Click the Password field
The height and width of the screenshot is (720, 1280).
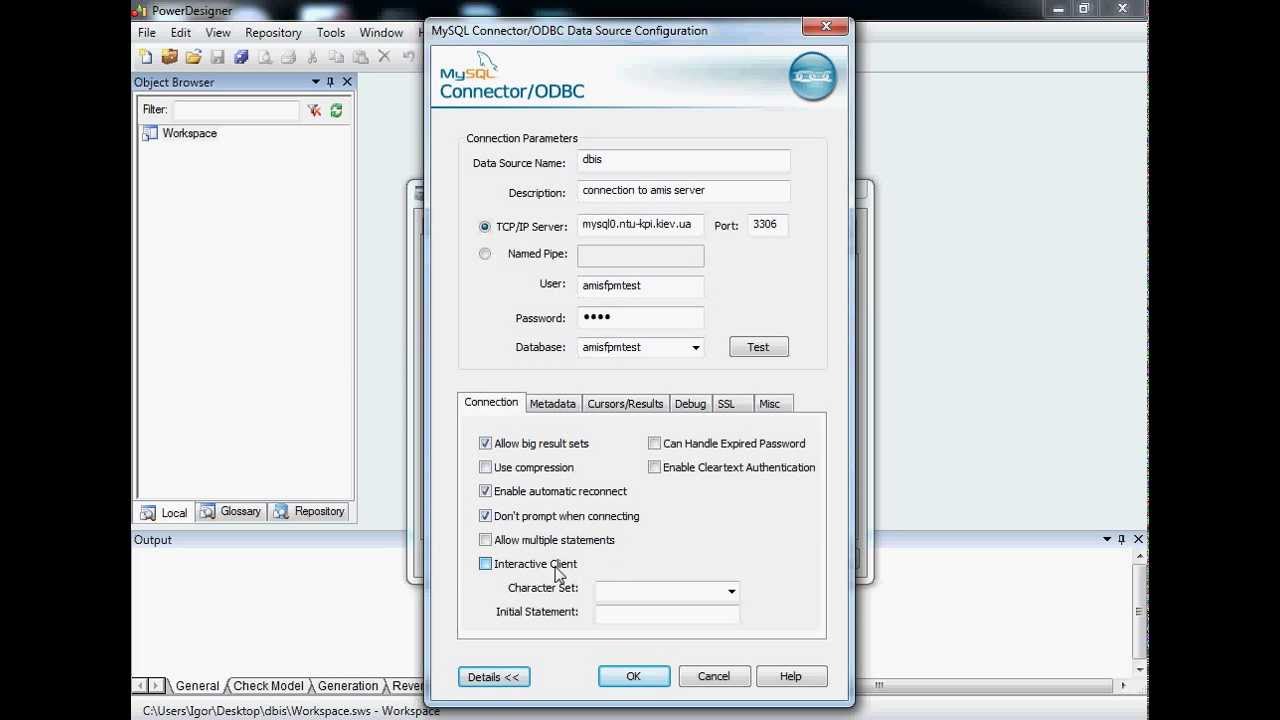[640, 317]
